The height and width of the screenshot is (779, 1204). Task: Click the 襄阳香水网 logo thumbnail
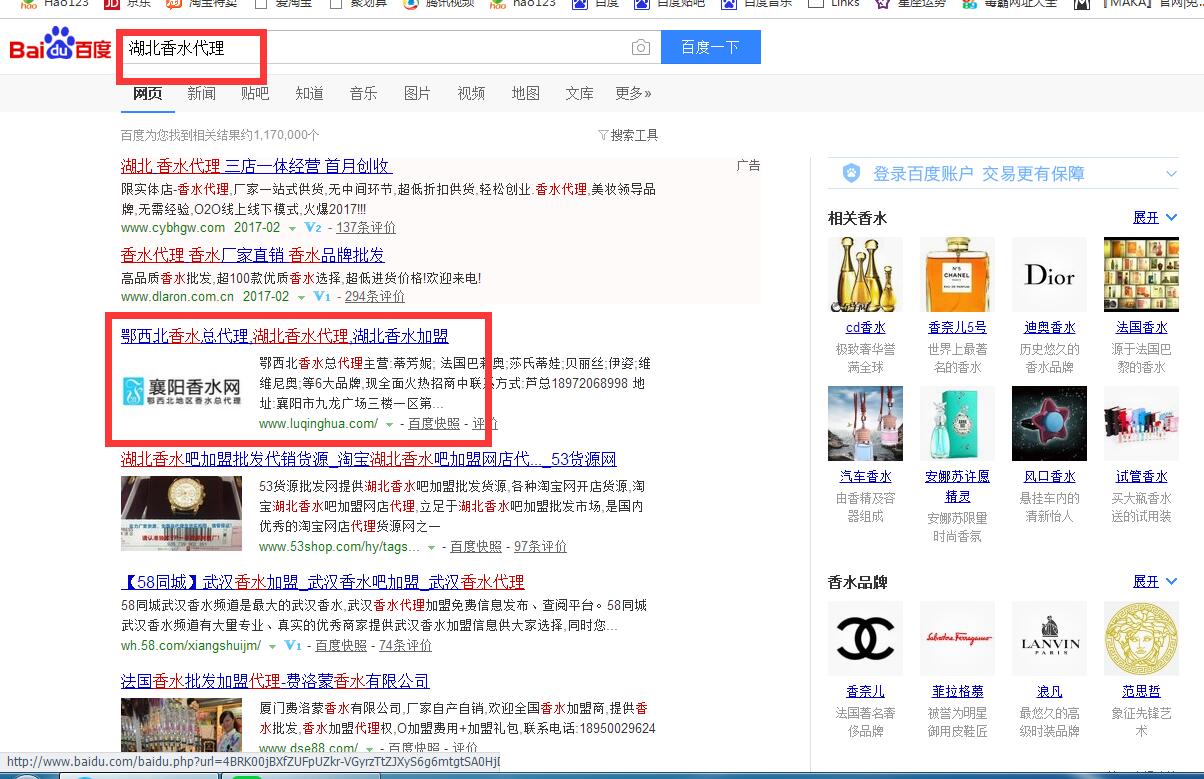tap(181, 391)
